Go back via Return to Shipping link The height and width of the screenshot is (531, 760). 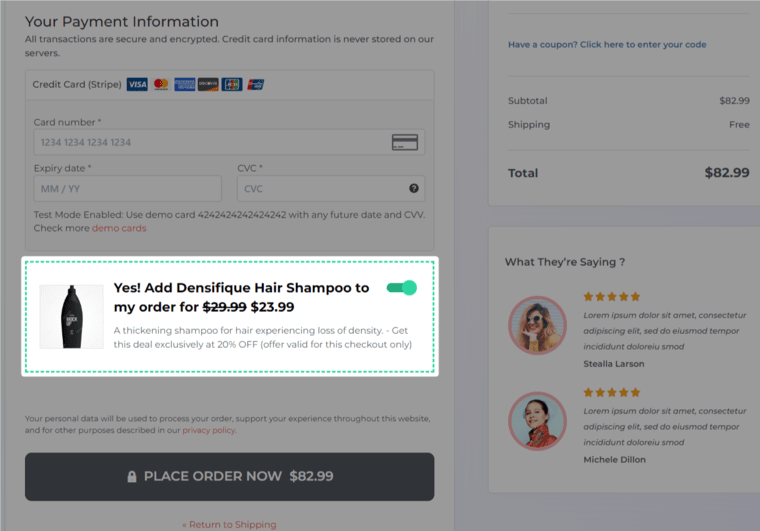[x=229, y=525]
